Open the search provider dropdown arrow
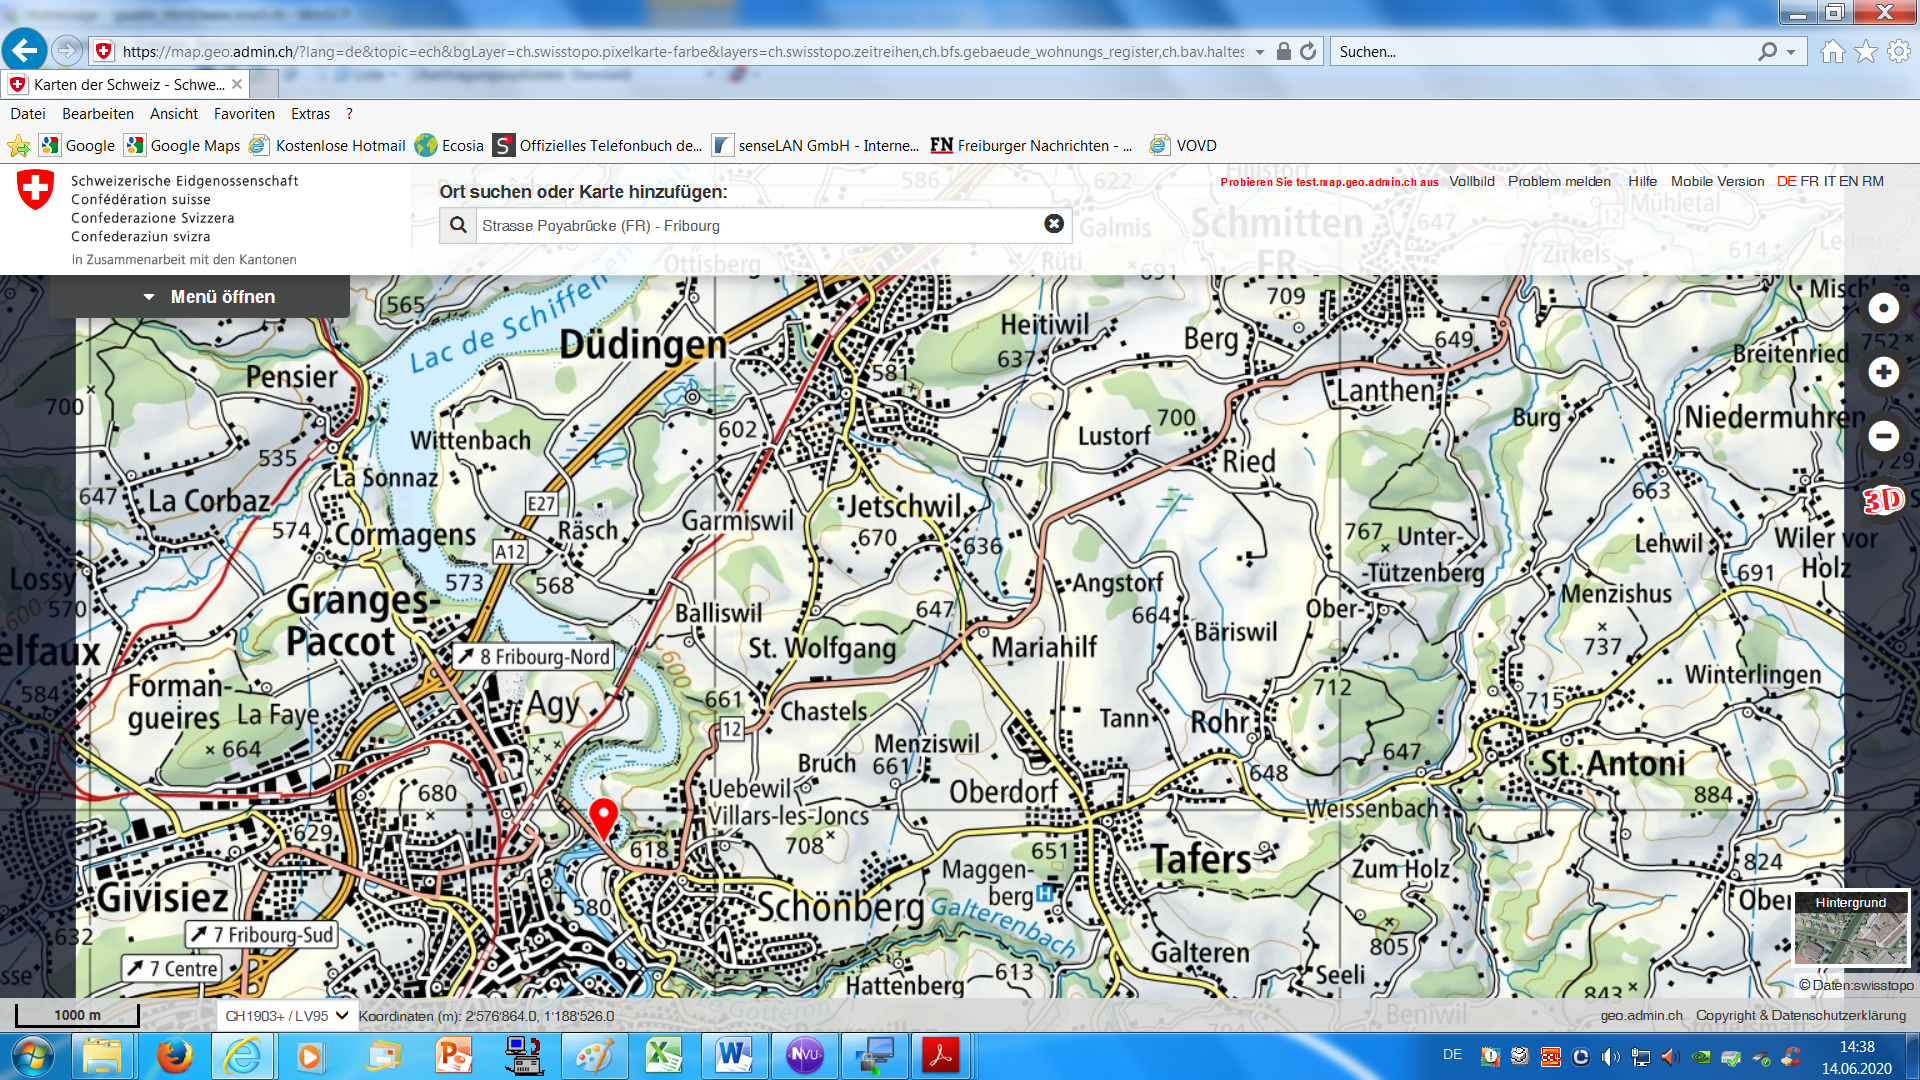Image resolution: width=1920 pixels, height=1080 pixels. 1791,52
